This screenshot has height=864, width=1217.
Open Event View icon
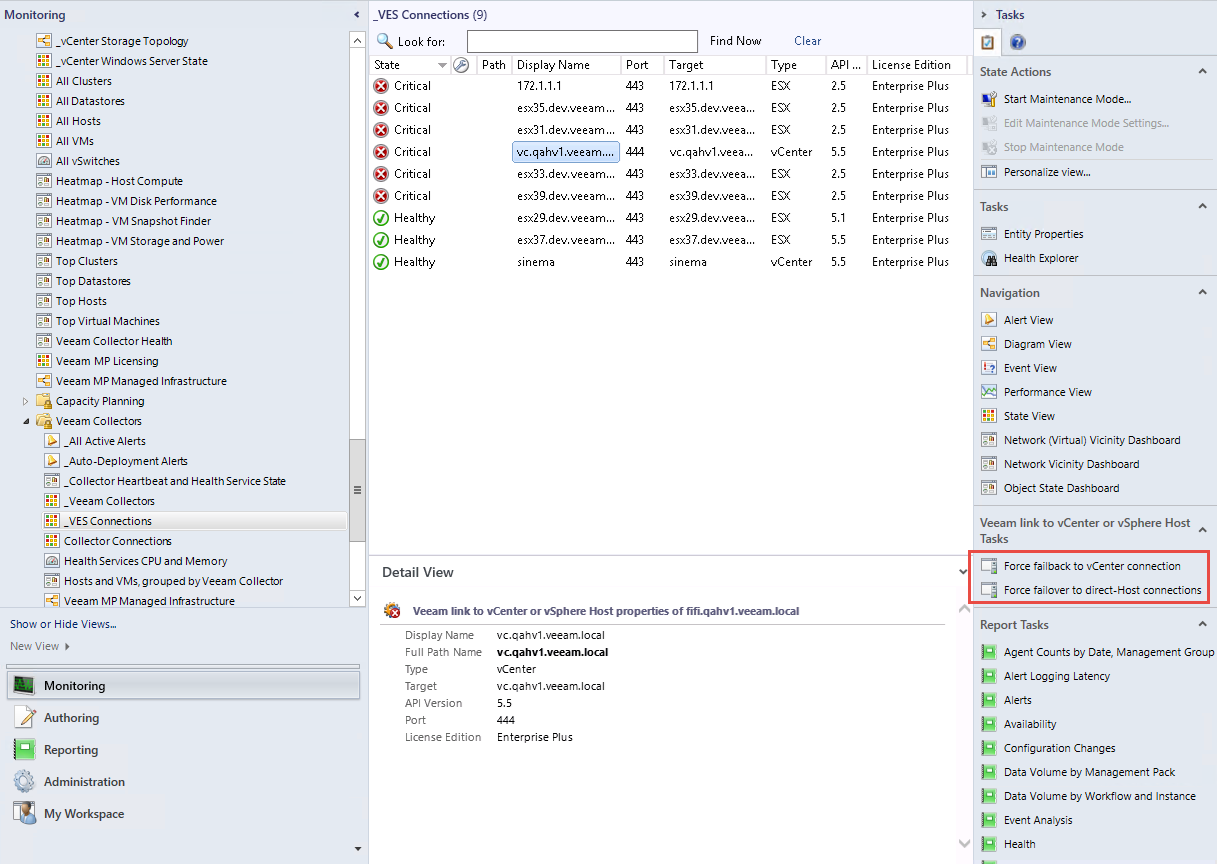[x=988, y=368]
